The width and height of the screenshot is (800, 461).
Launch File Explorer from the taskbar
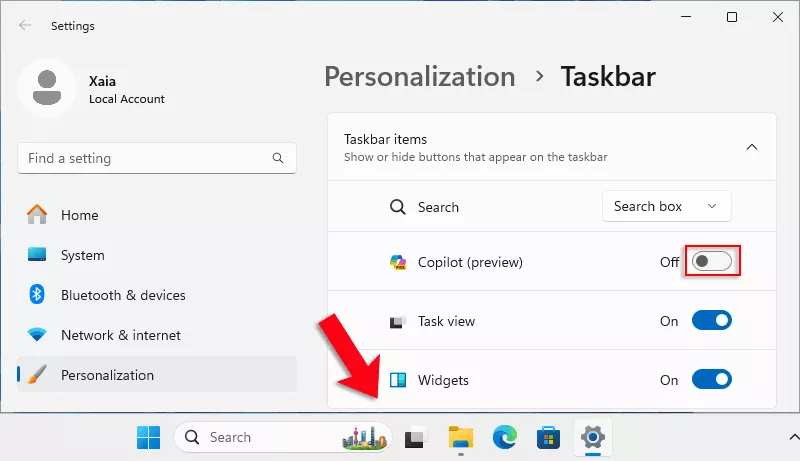460,437
